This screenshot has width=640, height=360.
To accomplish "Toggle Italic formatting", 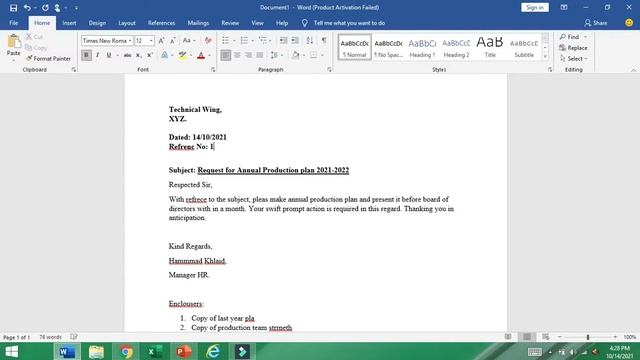I will [98, 55].
